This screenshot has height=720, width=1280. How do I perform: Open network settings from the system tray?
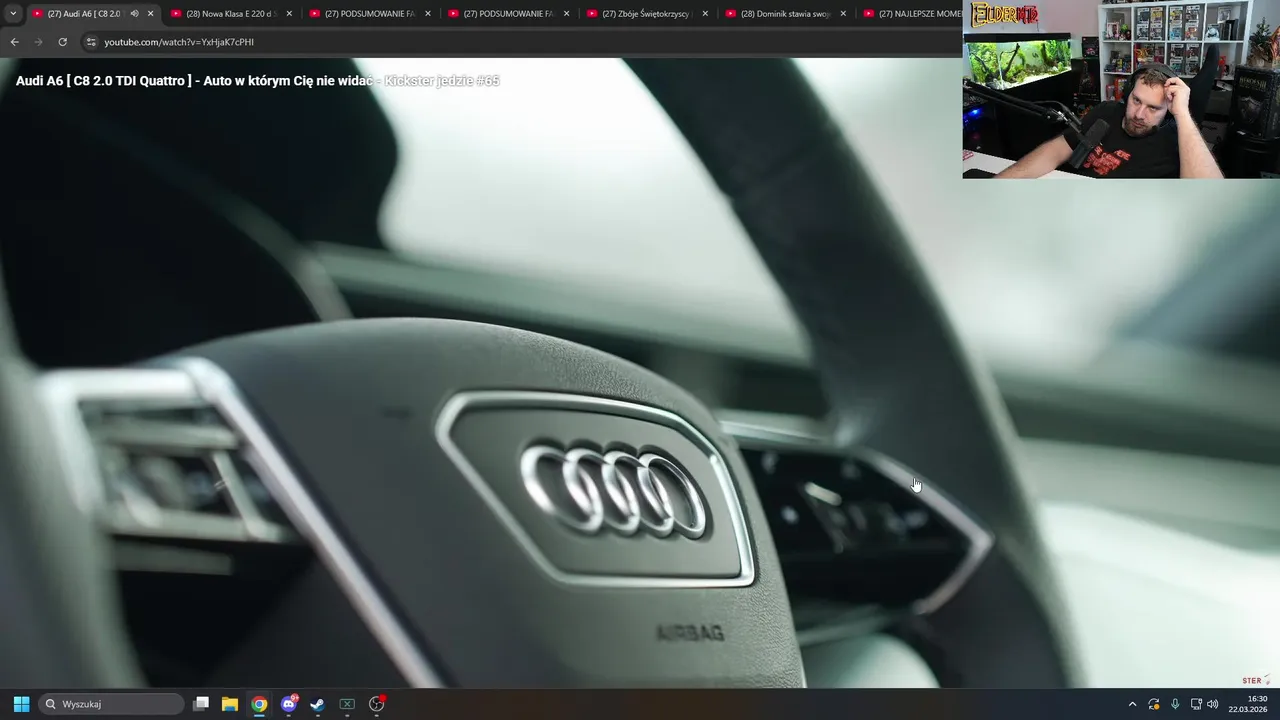(1196, 704)
